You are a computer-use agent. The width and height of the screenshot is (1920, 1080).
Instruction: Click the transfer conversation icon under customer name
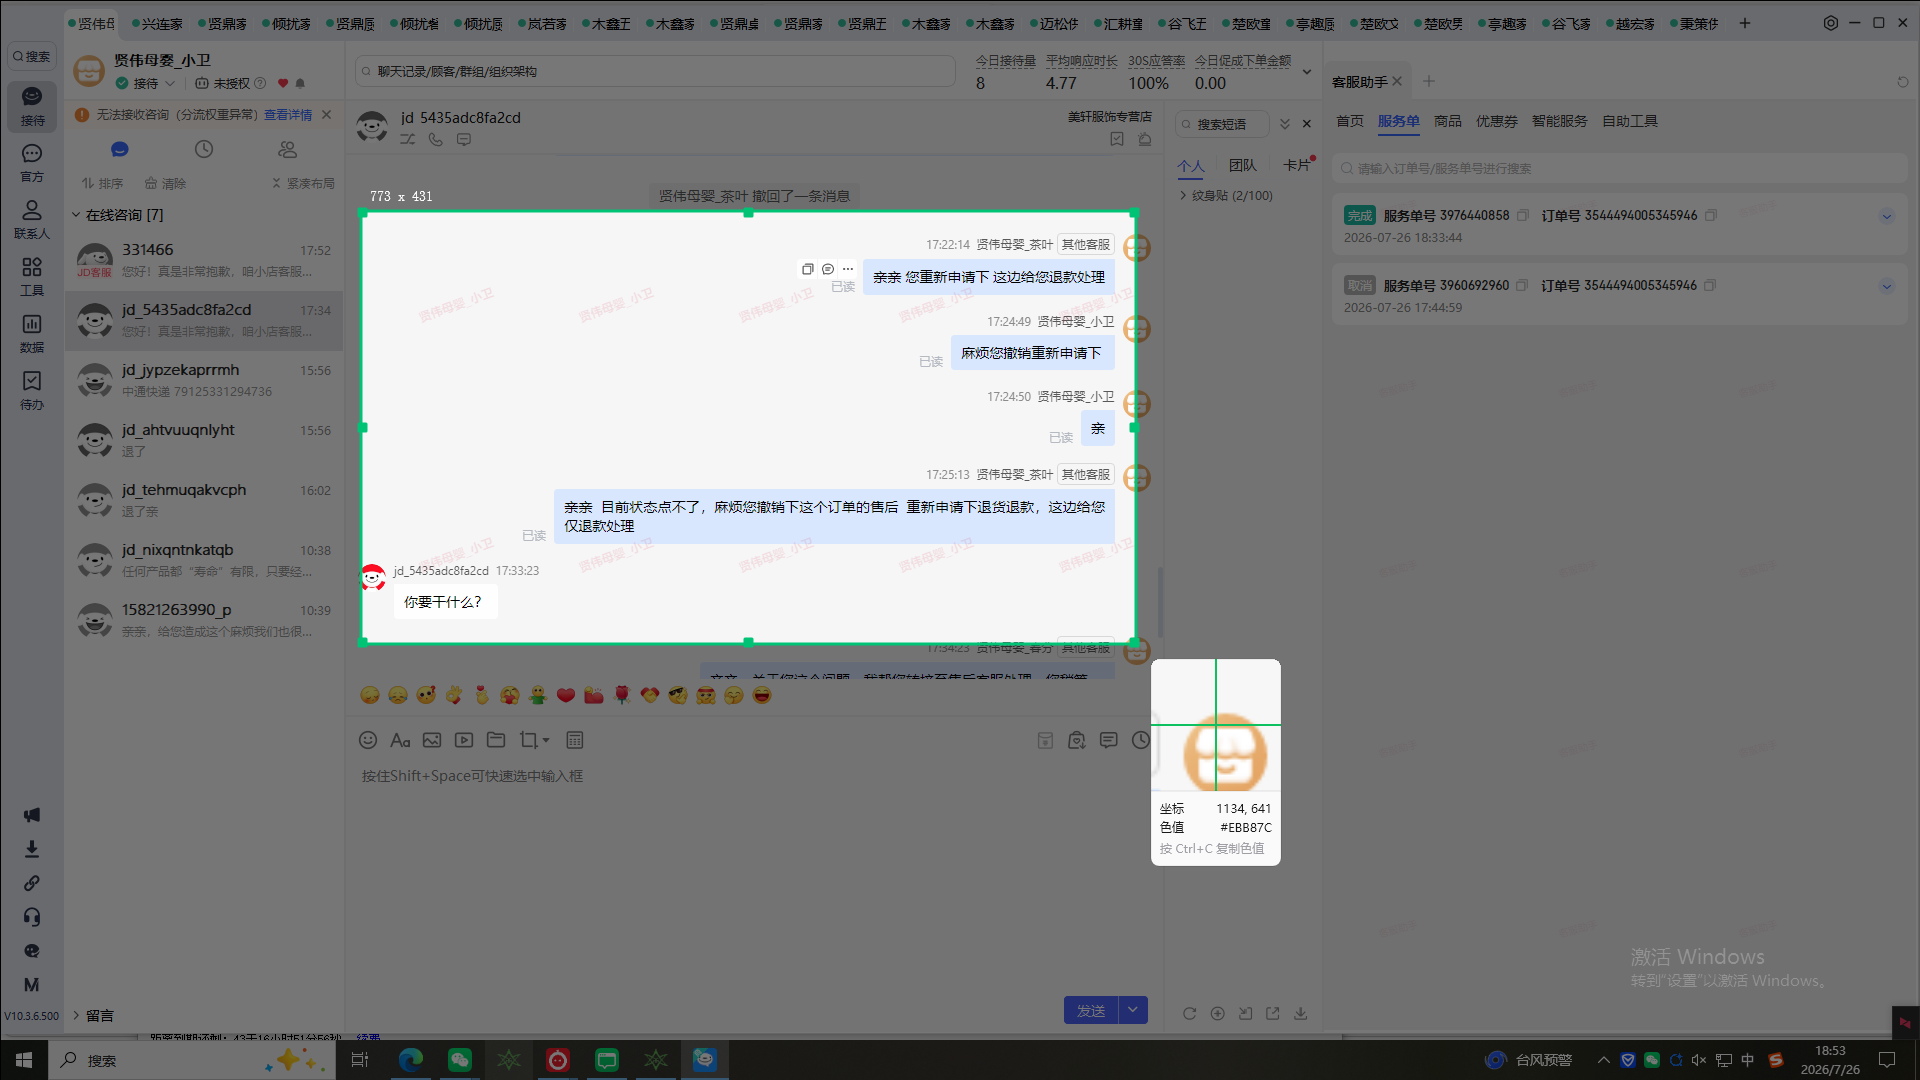tap(408, 140)
